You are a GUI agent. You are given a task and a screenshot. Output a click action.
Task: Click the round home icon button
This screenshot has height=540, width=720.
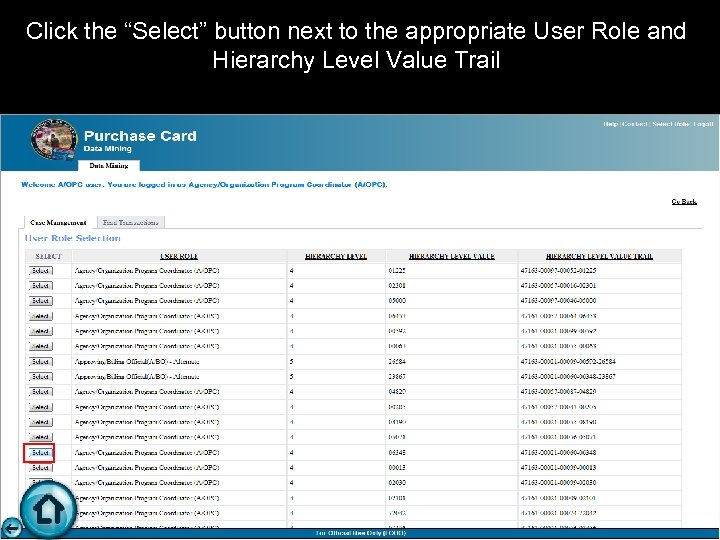[49, 510]
